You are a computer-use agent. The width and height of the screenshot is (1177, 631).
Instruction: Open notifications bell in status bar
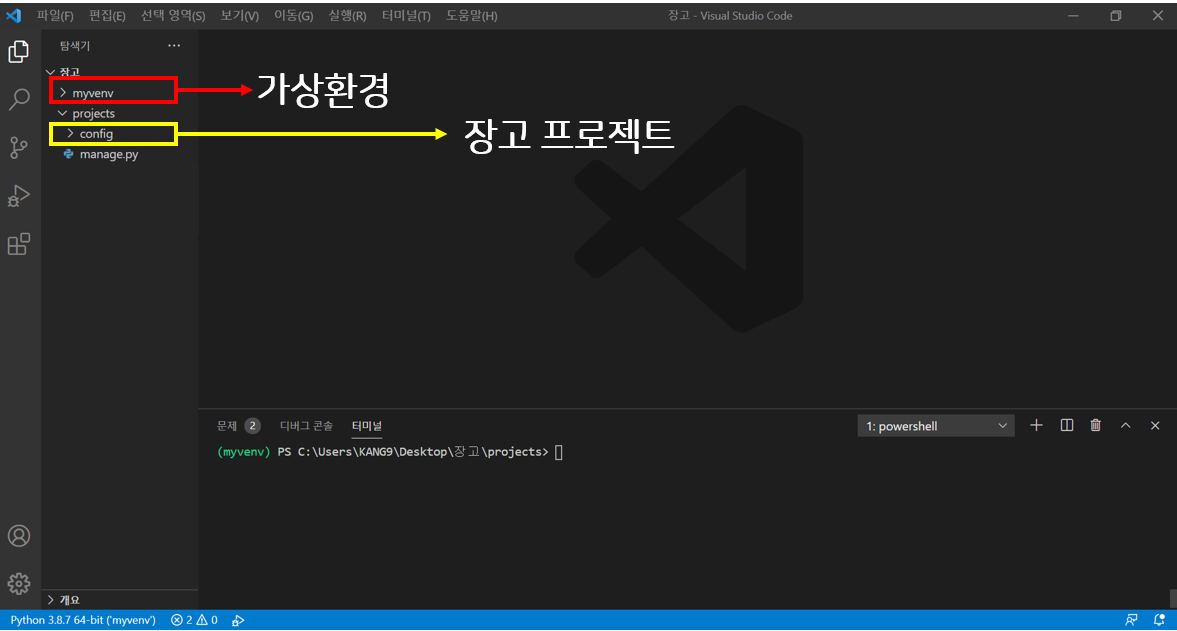(1159, 620)
